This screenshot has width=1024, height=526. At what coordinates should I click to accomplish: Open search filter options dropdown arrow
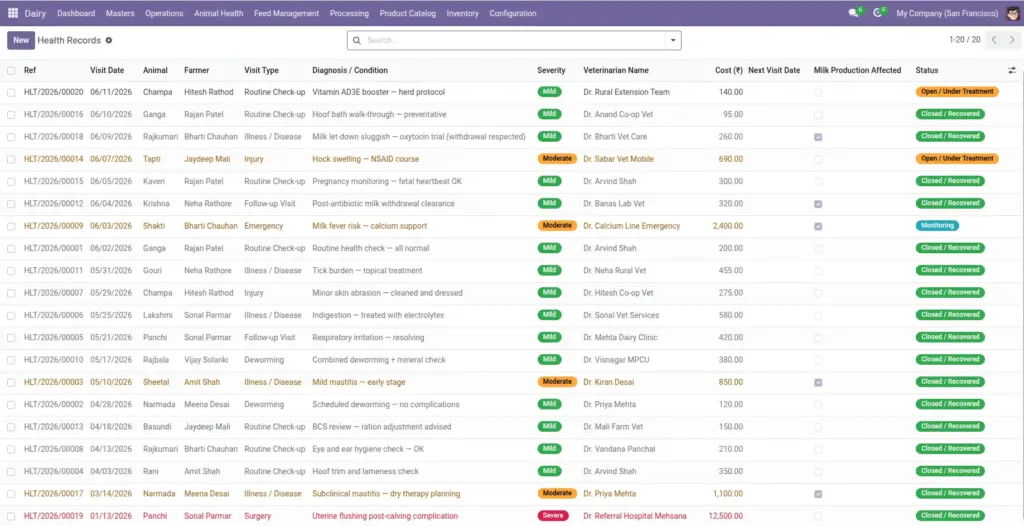point(673,41)
